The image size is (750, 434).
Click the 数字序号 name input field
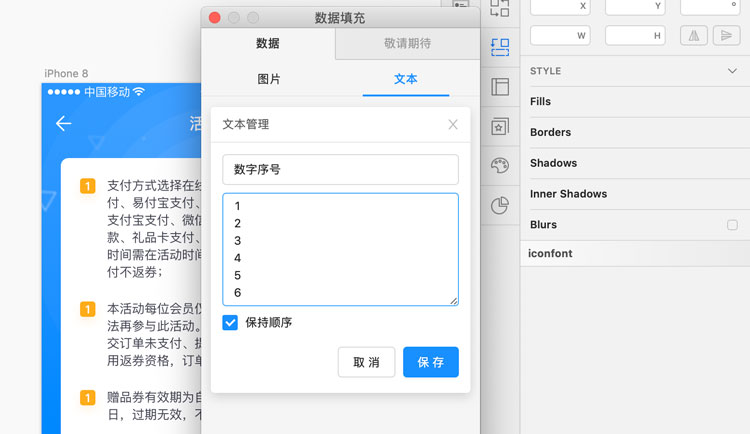(340, 170)
